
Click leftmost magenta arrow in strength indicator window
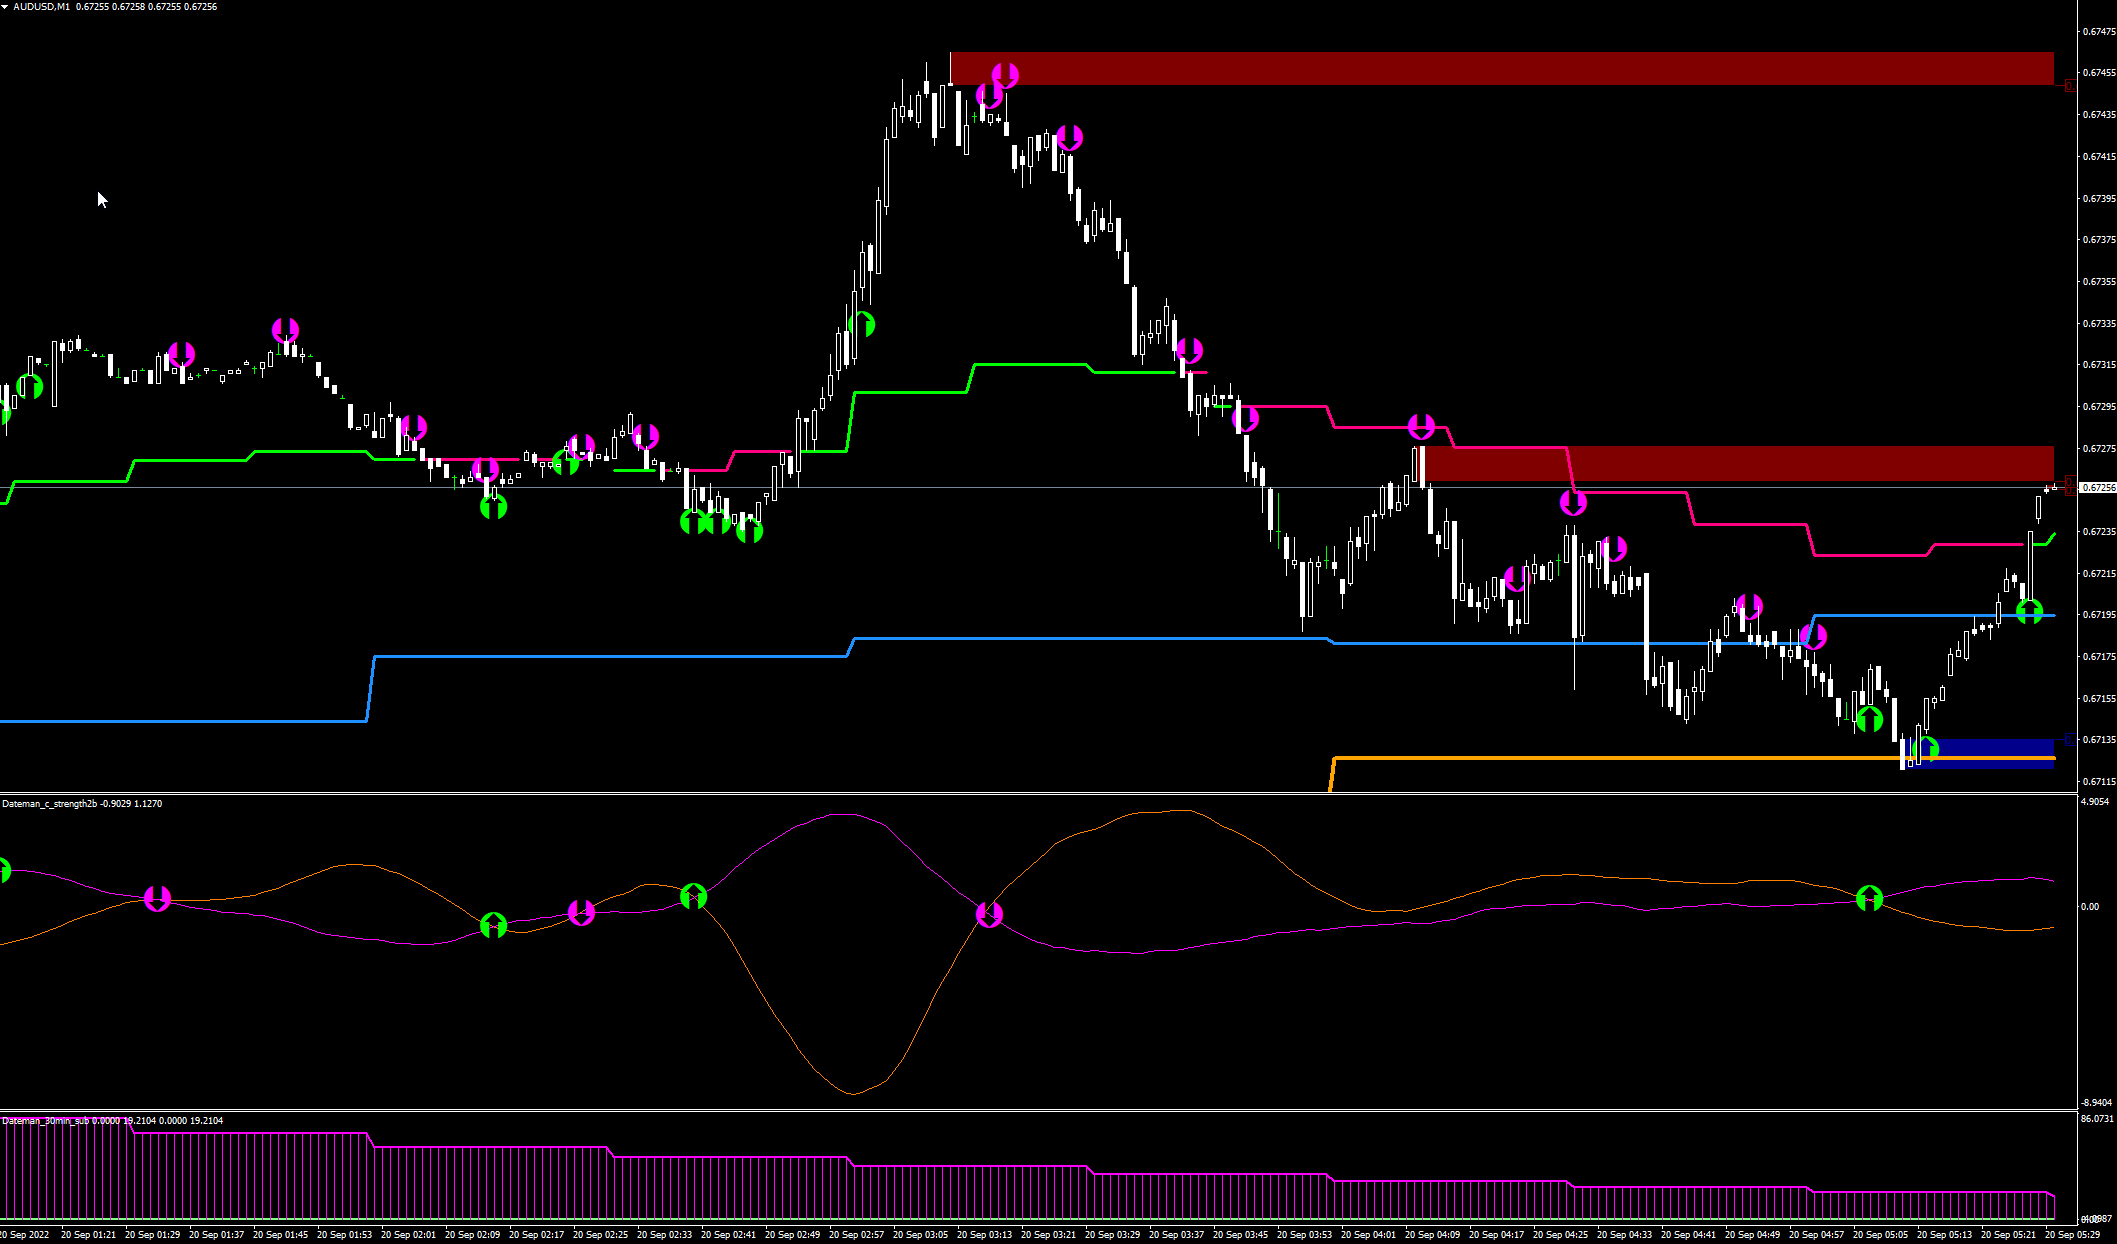[158, 898]
